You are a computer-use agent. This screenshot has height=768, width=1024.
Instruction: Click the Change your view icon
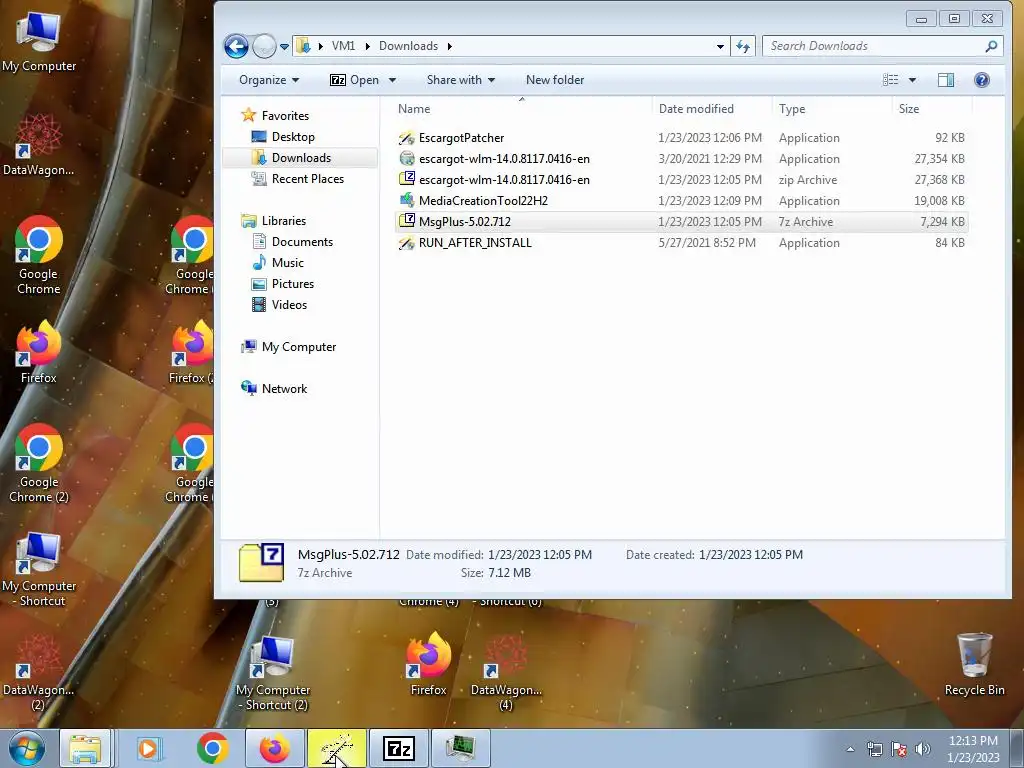pos(890,80)
